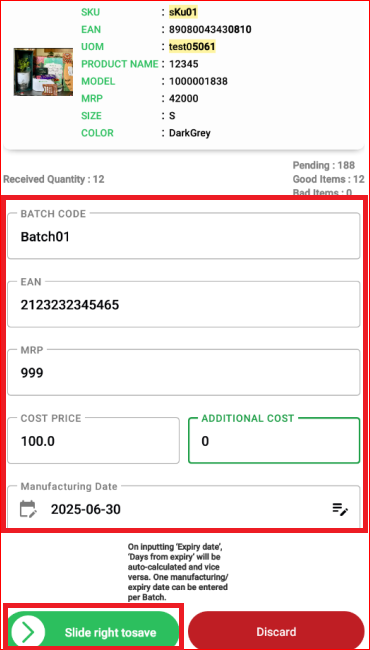
Task: Click the expiry date help note text
Action: 179,572
